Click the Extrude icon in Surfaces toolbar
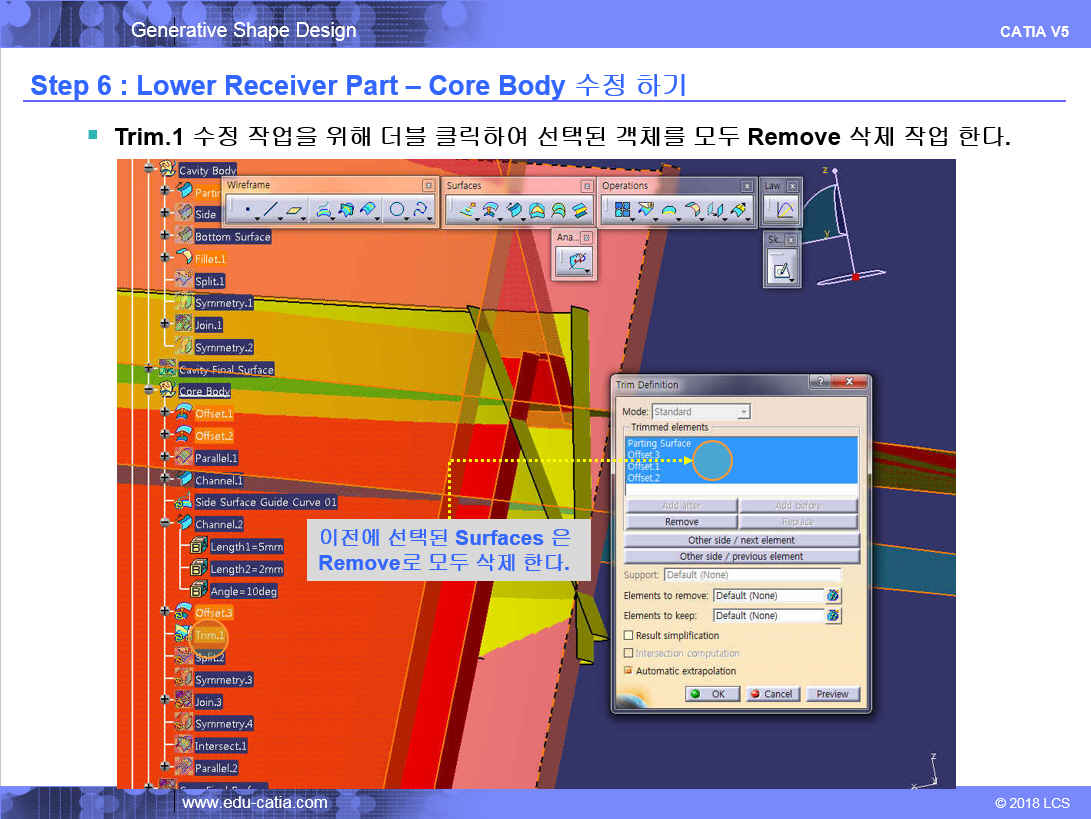Screen dimensions: 1091x819 (x=464, y=210)
